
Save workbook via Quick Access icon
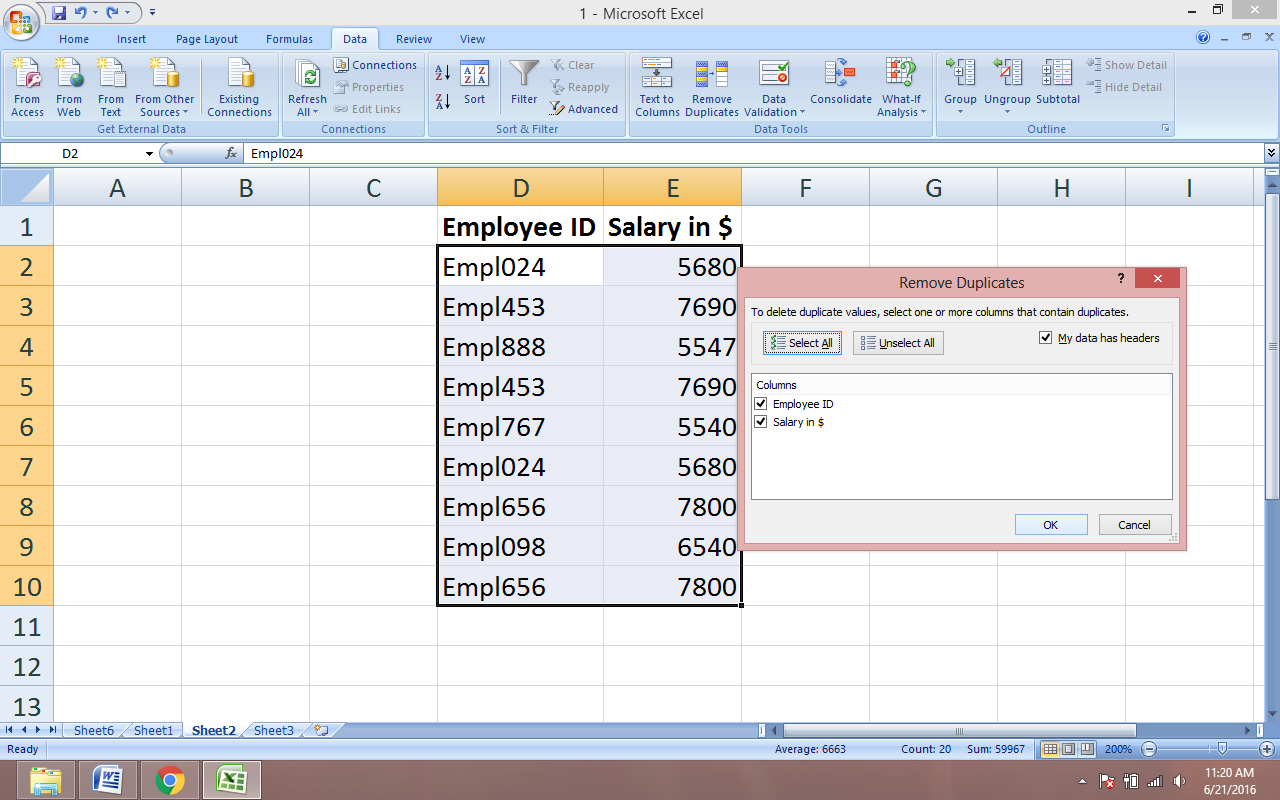point(58,13)
